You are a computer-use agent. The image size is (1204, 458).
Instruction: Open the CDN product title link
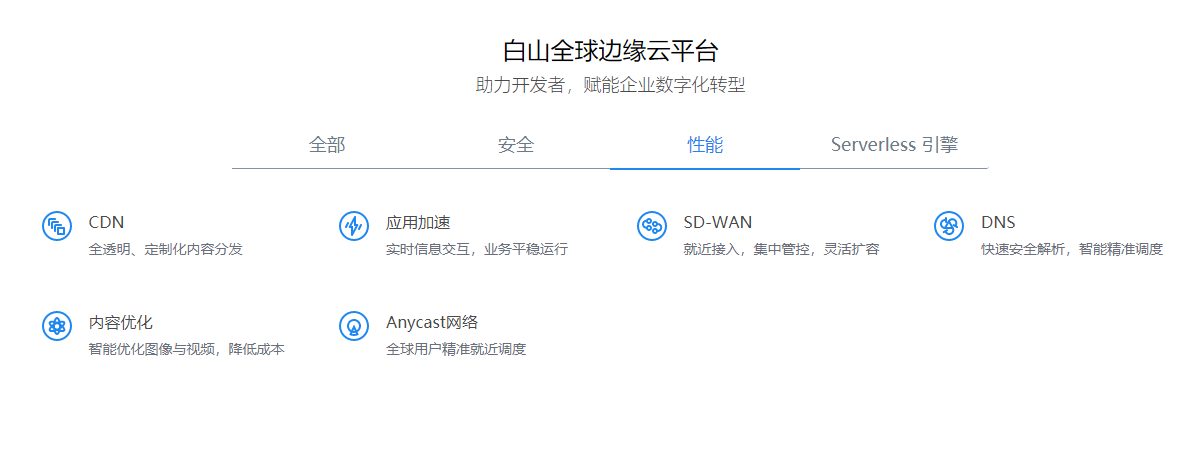(x=106, y=222)
